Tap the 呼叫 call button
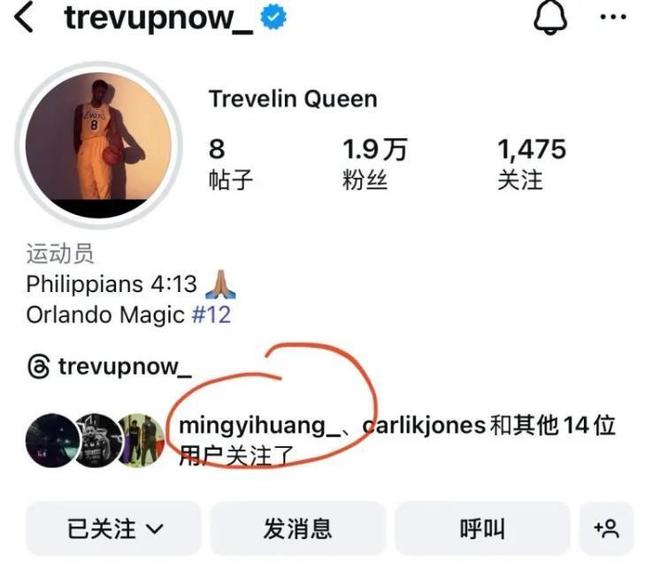The height and width of the screenshot is (570, 660). [x=482, y=529]
